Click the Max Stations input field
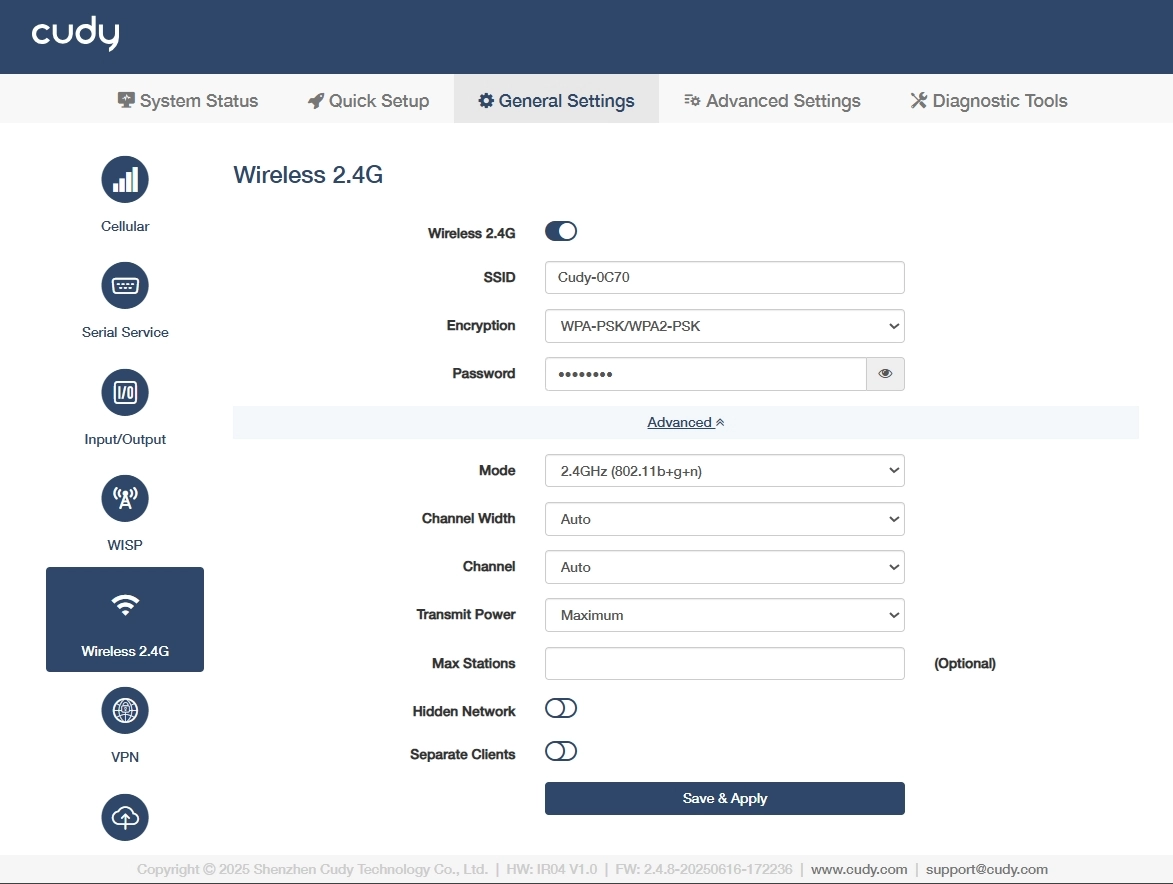The width and height of the screenshot is (1173, 884). 724,663
